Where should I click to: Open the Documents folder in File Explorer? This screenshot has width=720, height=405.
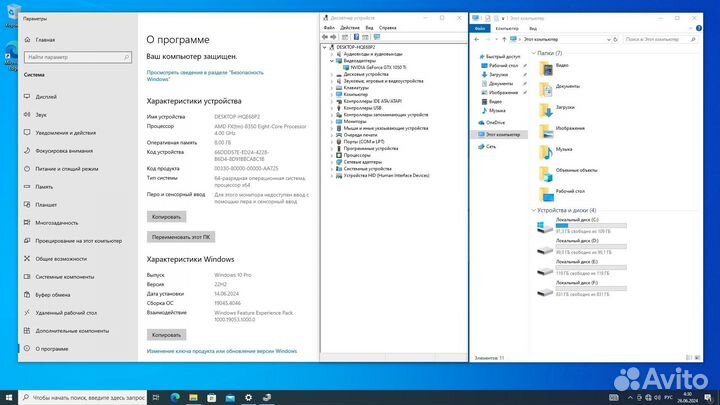pos(559,89)
